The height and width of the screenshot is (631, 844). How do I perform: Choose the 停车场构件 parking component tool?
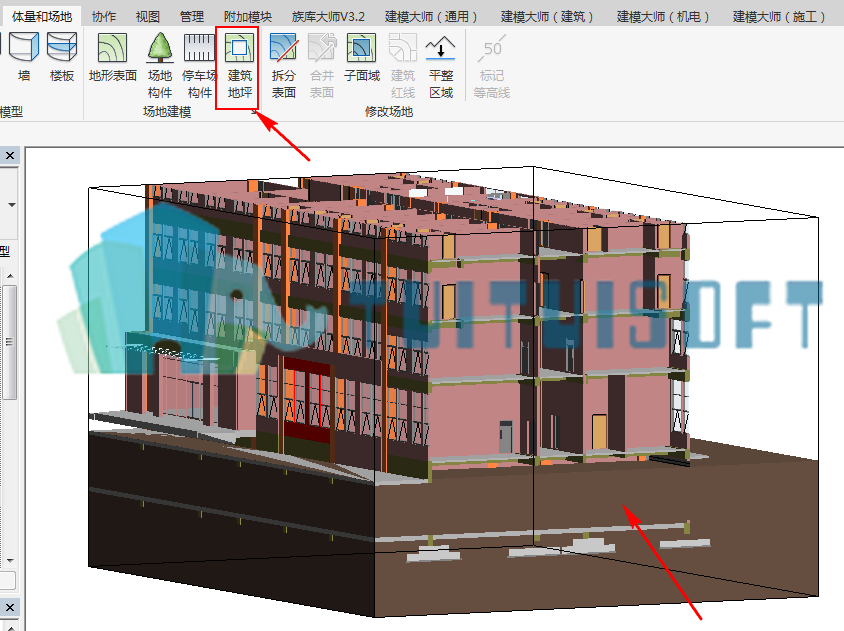click(199, 65)
